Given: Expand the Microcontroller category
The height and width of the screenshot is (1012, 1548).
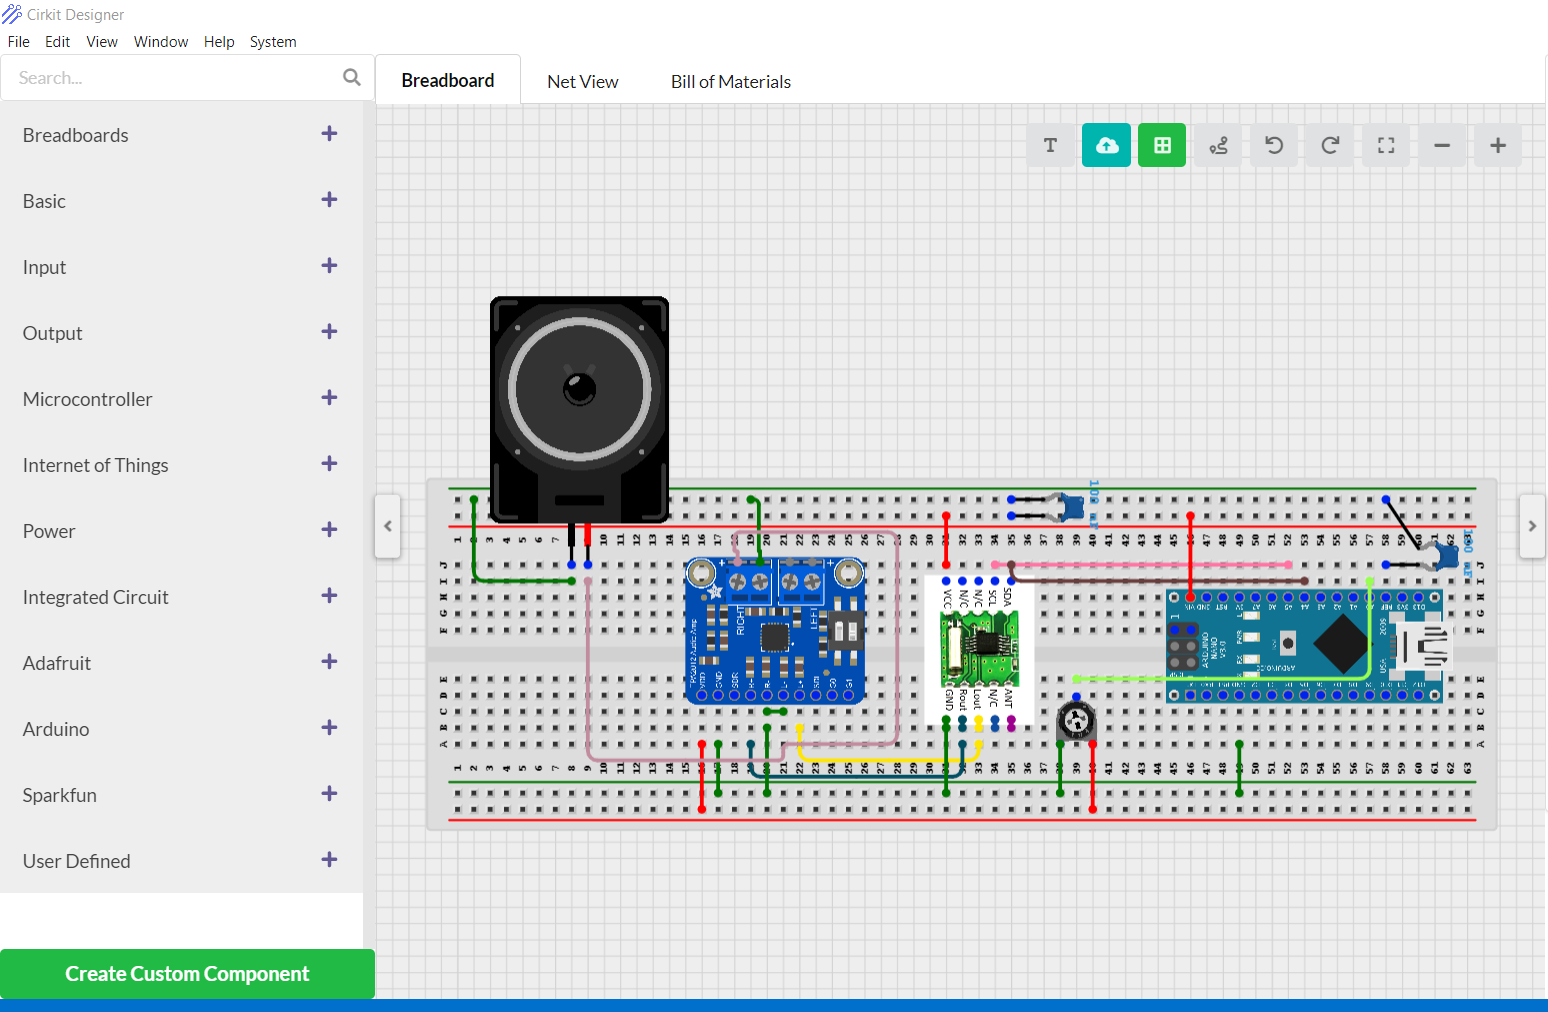Looking at the screenshot, I should (x=329, y=397).
